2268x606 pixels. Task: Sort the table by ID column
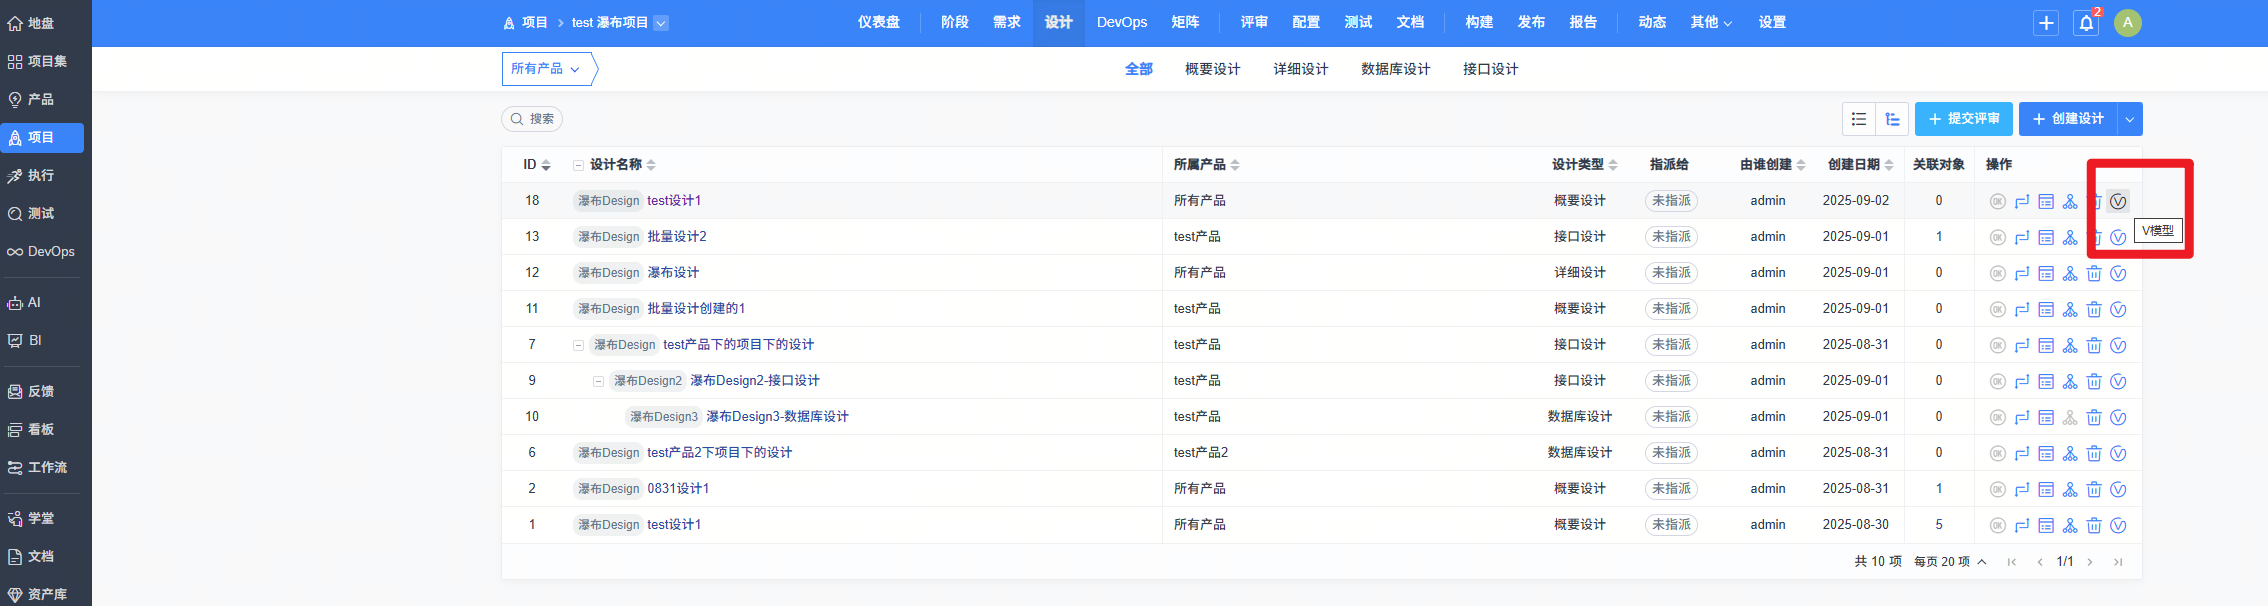(545, 165)
